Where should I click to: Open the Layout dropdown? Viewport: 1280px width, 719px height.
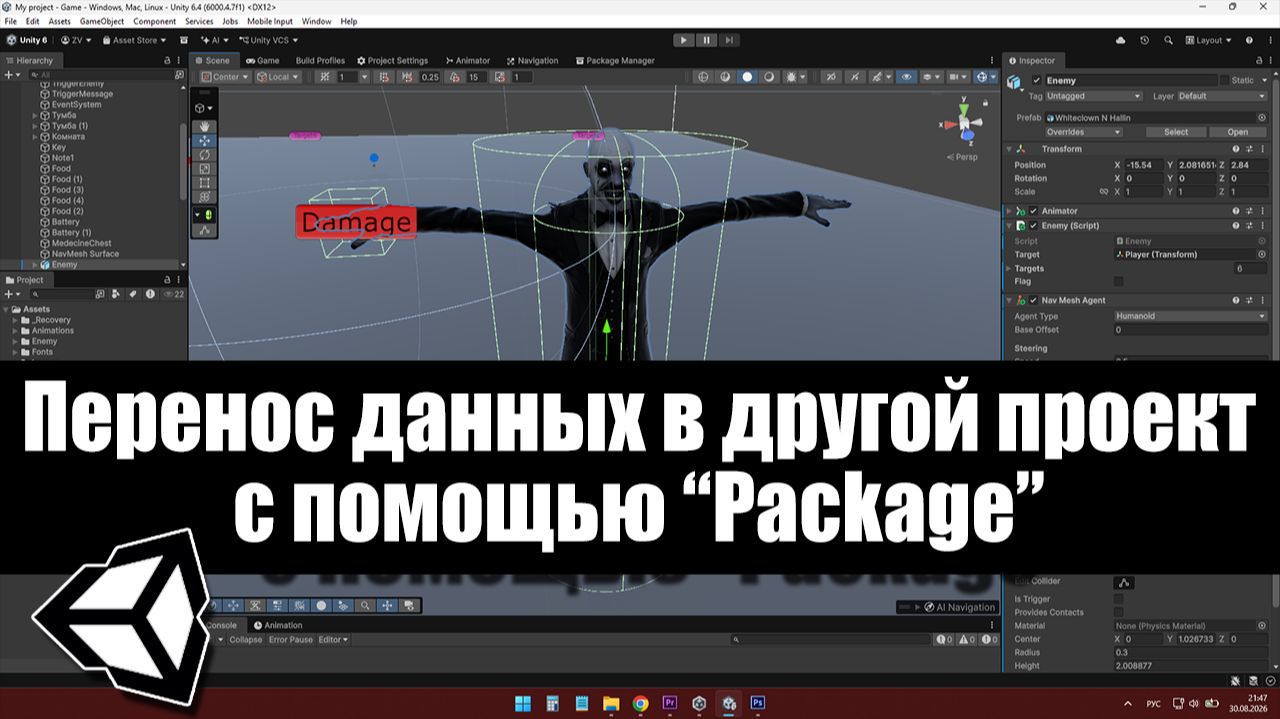[x=1209, y=40]
